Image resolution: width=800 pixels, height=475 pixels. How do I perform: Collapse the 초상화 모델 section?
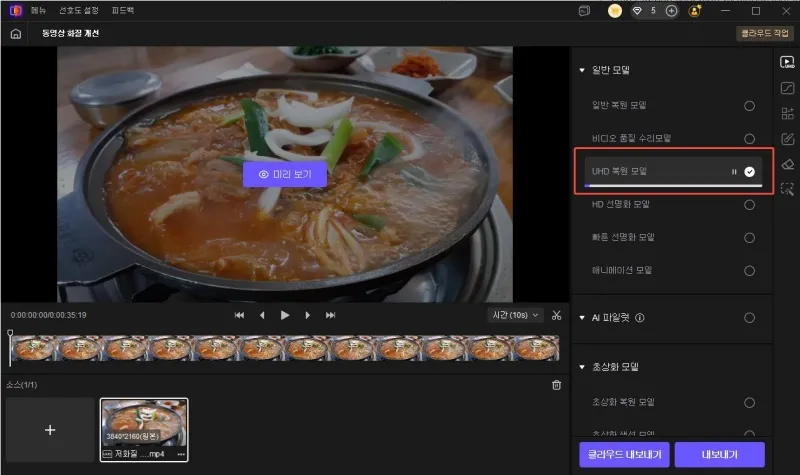pos(582,367)
